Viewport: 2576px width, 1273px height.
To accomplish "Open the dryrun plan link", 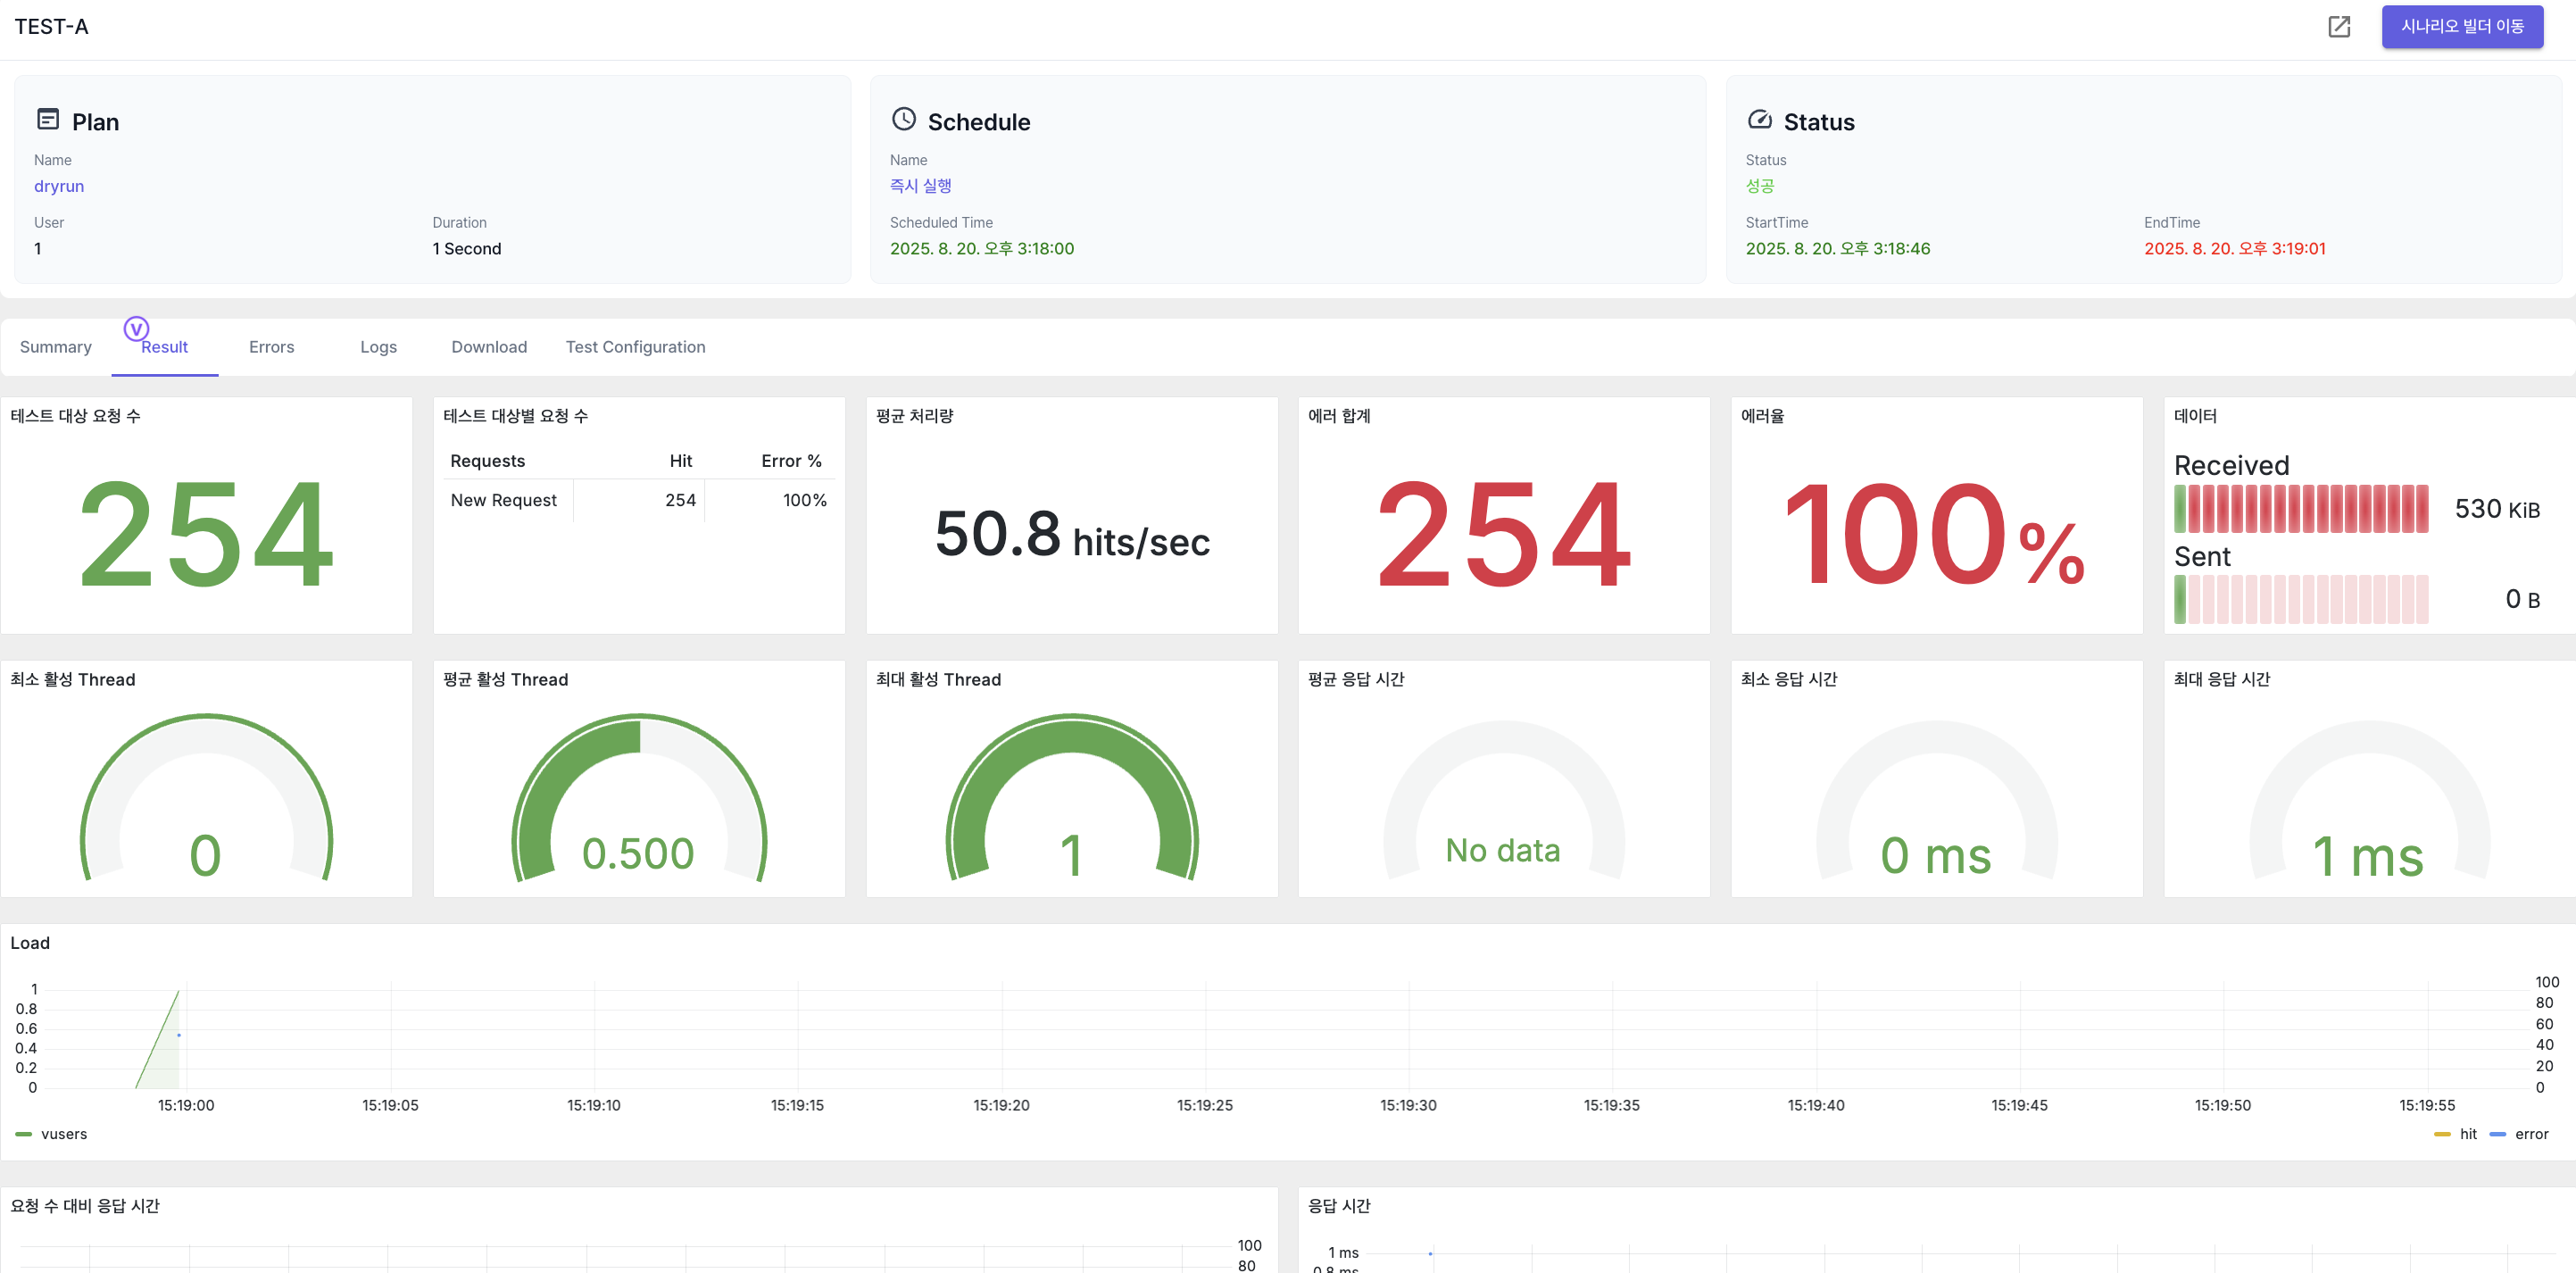I will (59, 186).
